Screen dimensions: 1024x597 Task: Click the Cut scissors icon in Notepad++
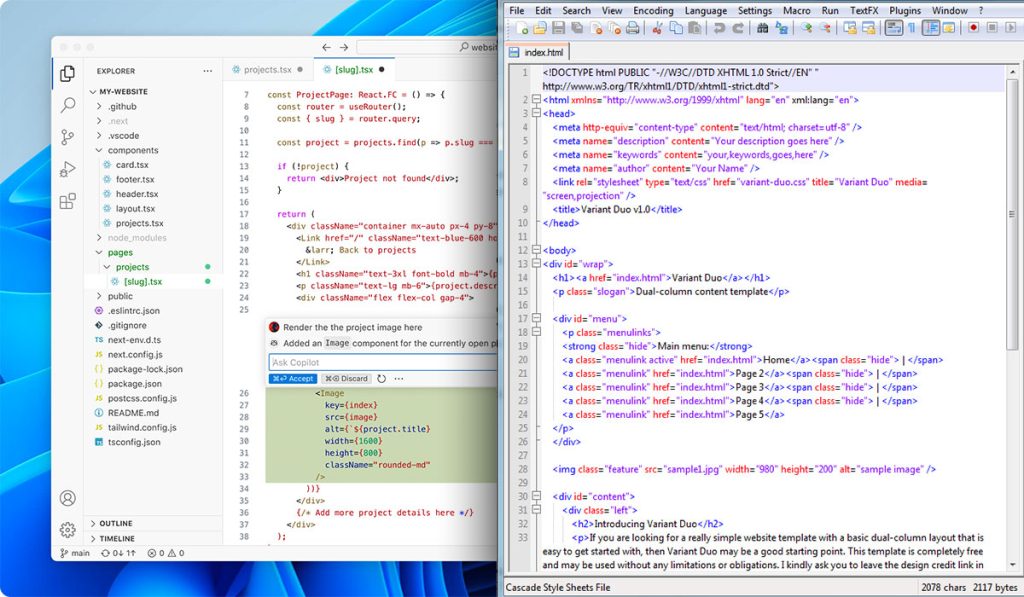658,27
